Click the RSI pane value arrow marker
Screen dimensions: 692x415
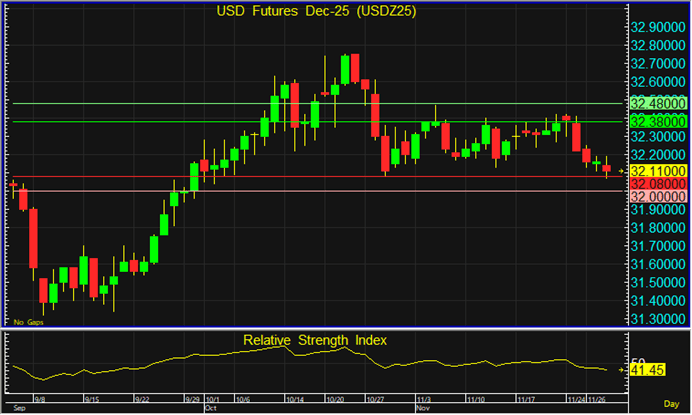(x=622, y=371)
